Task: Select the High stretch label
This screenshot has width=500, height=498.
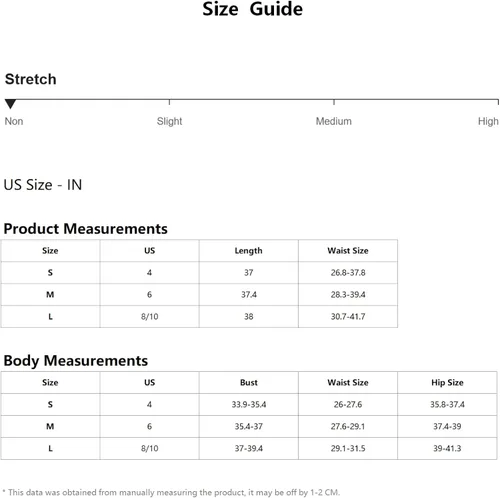Action: click(488, 121)
